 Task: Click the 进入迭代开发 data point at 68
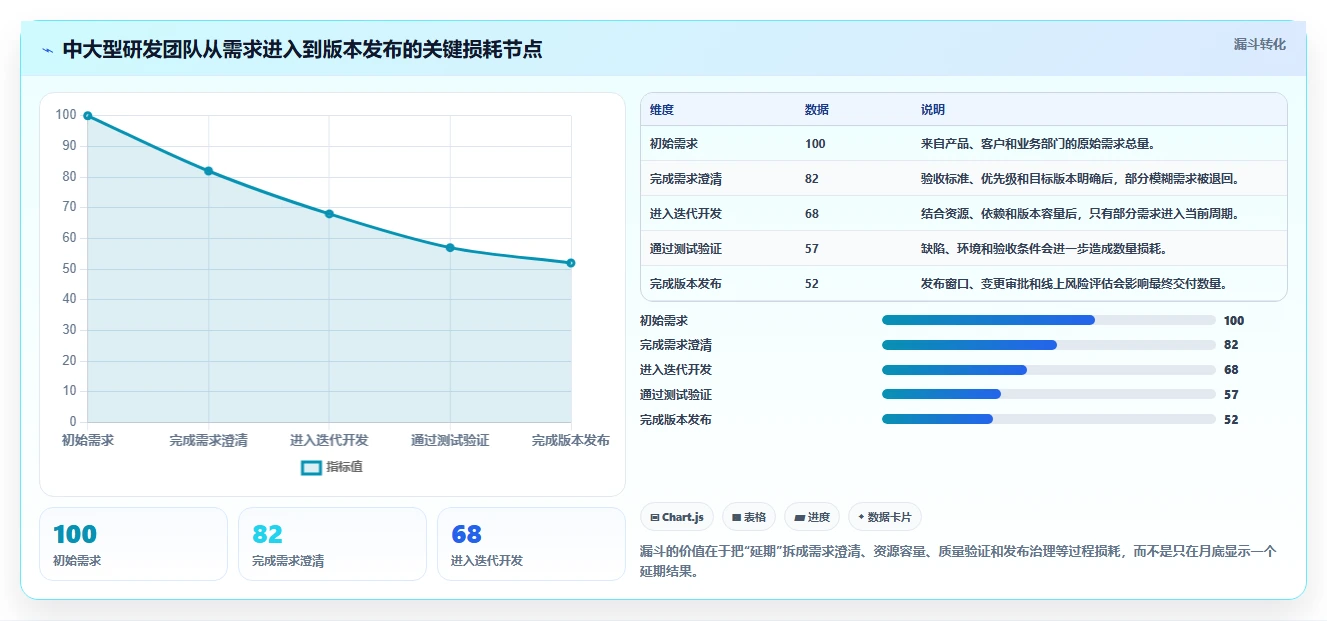click(x=329, y=214)
